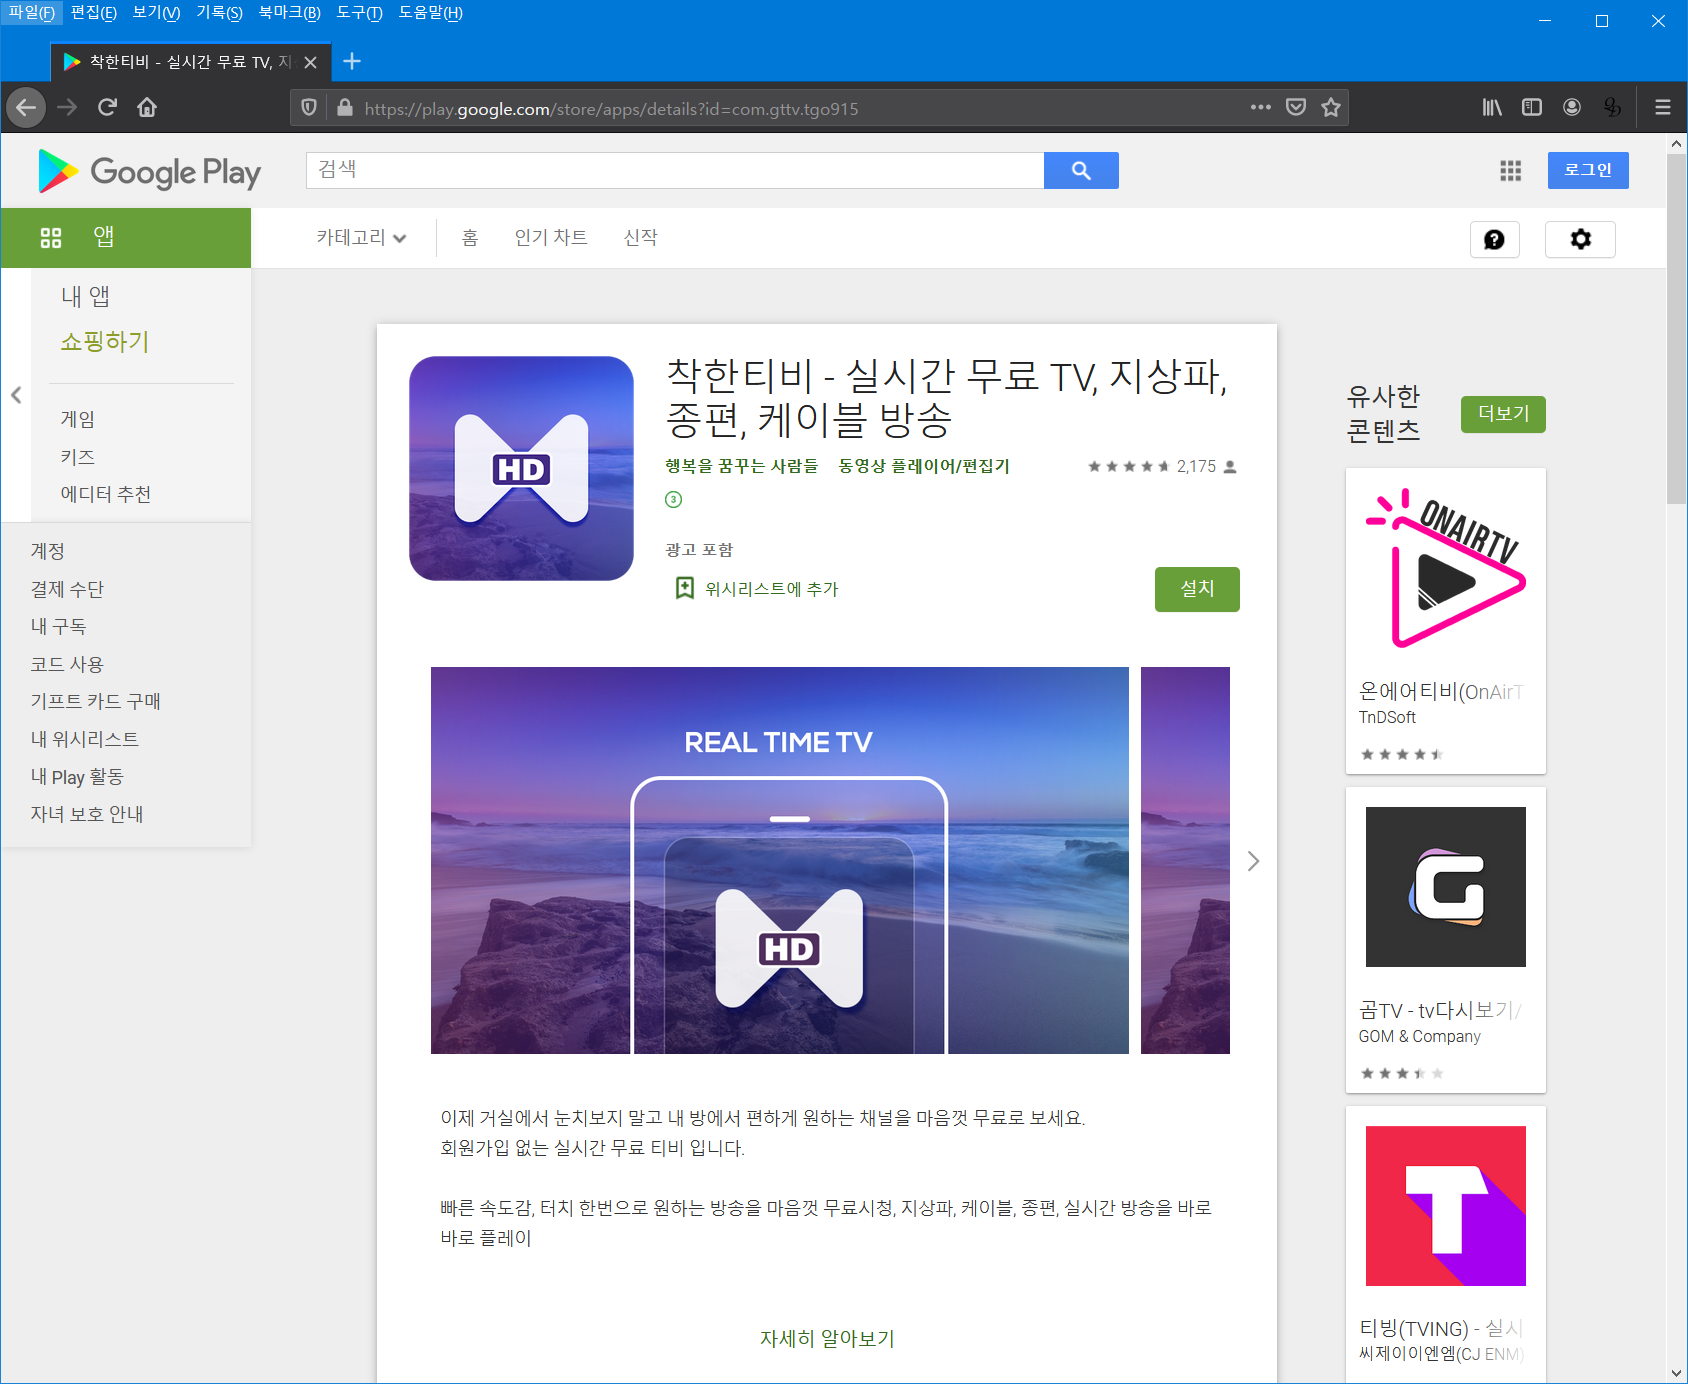Open the 파일(F) menu
The image size is (1688, 1384).
tap(31, 13)
